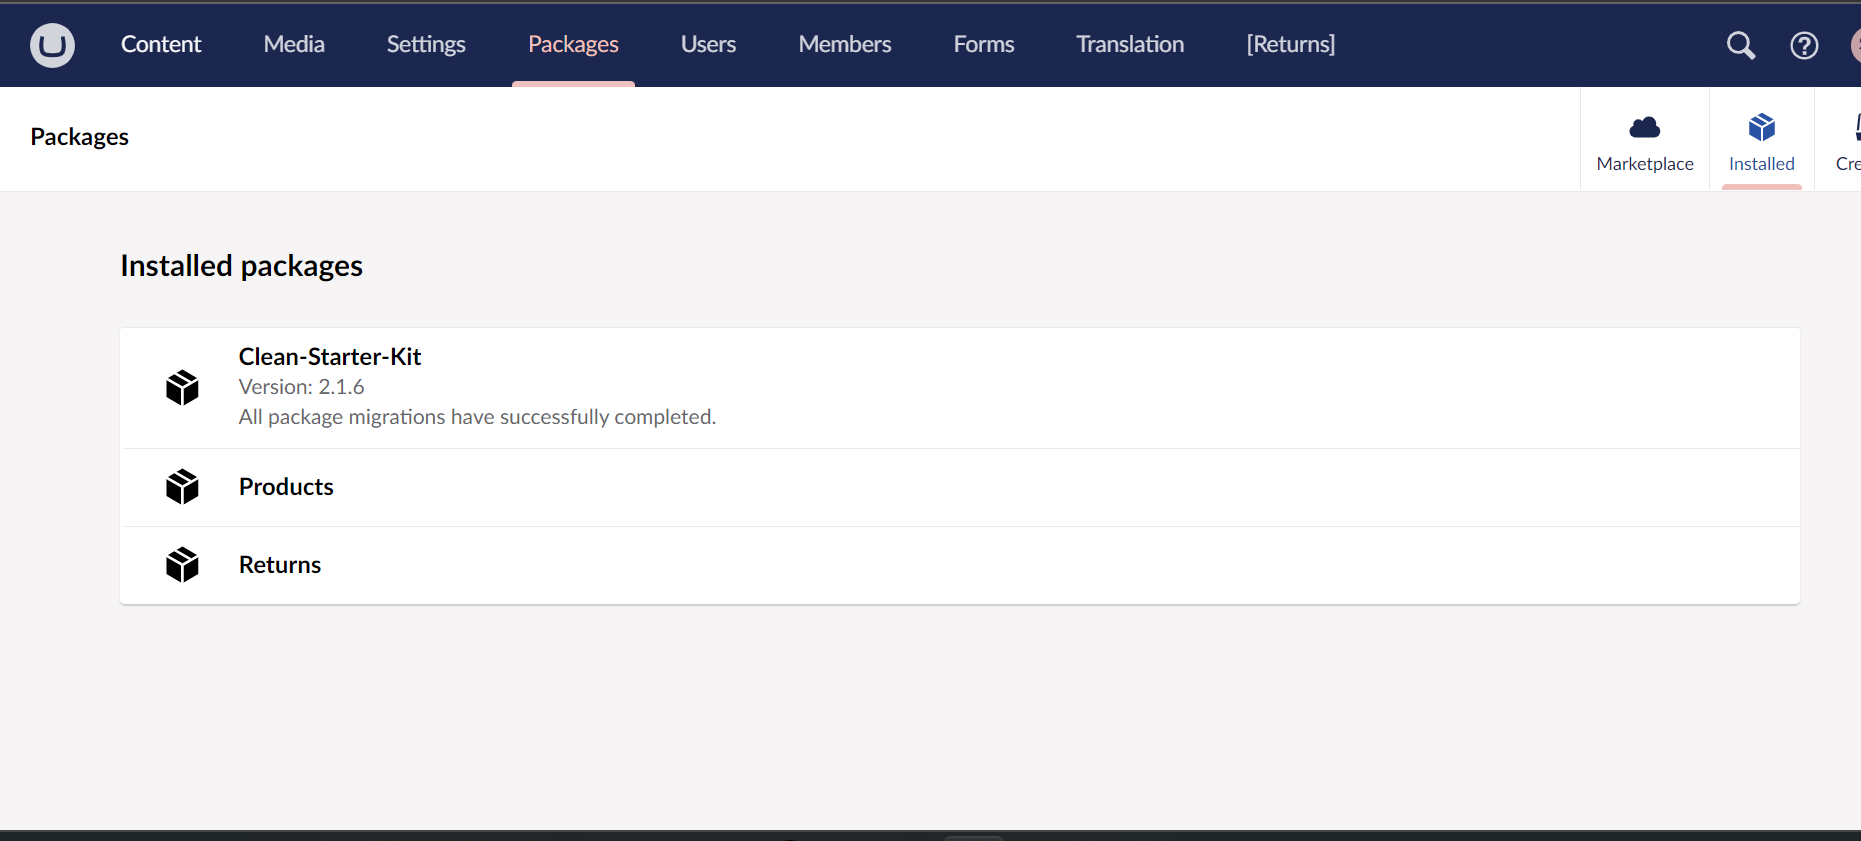Open the help question mark icon
This screenshot has height=841, width=1861.
(1804, 45)
